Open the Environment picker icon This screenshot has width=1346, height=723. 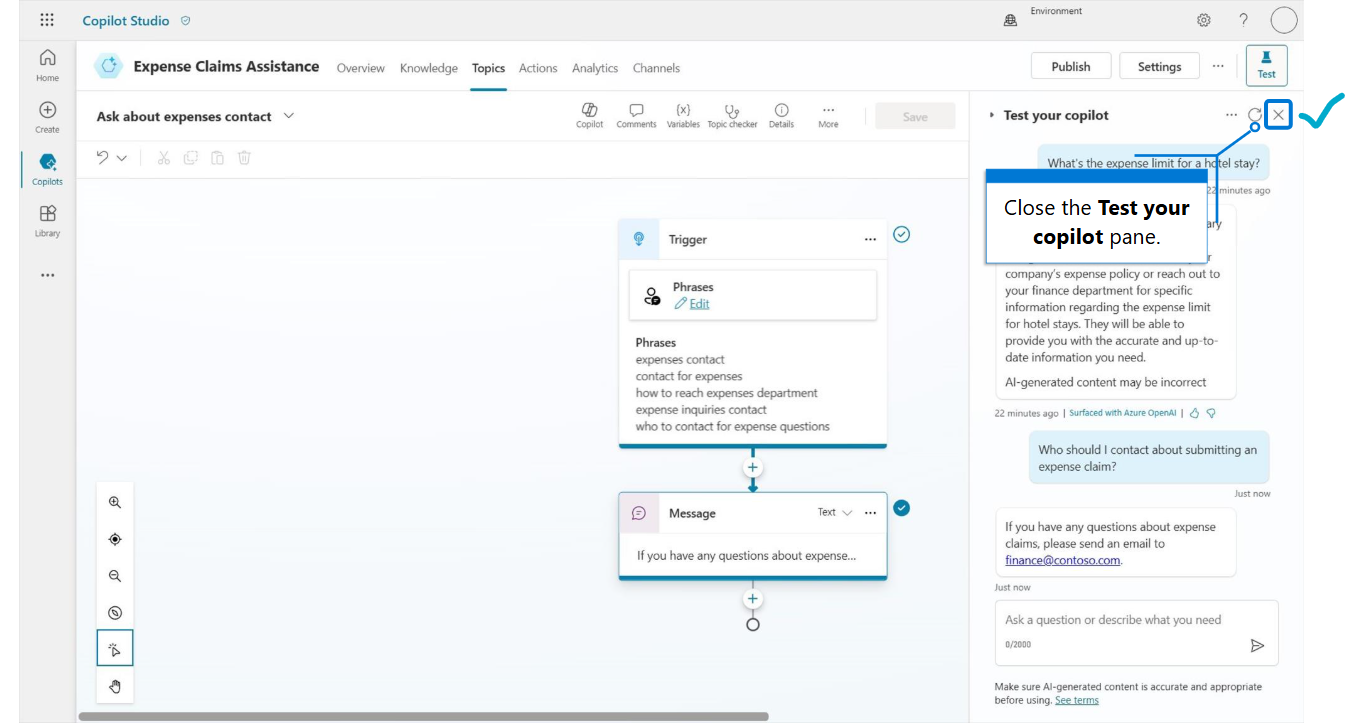coord(1010,20)
